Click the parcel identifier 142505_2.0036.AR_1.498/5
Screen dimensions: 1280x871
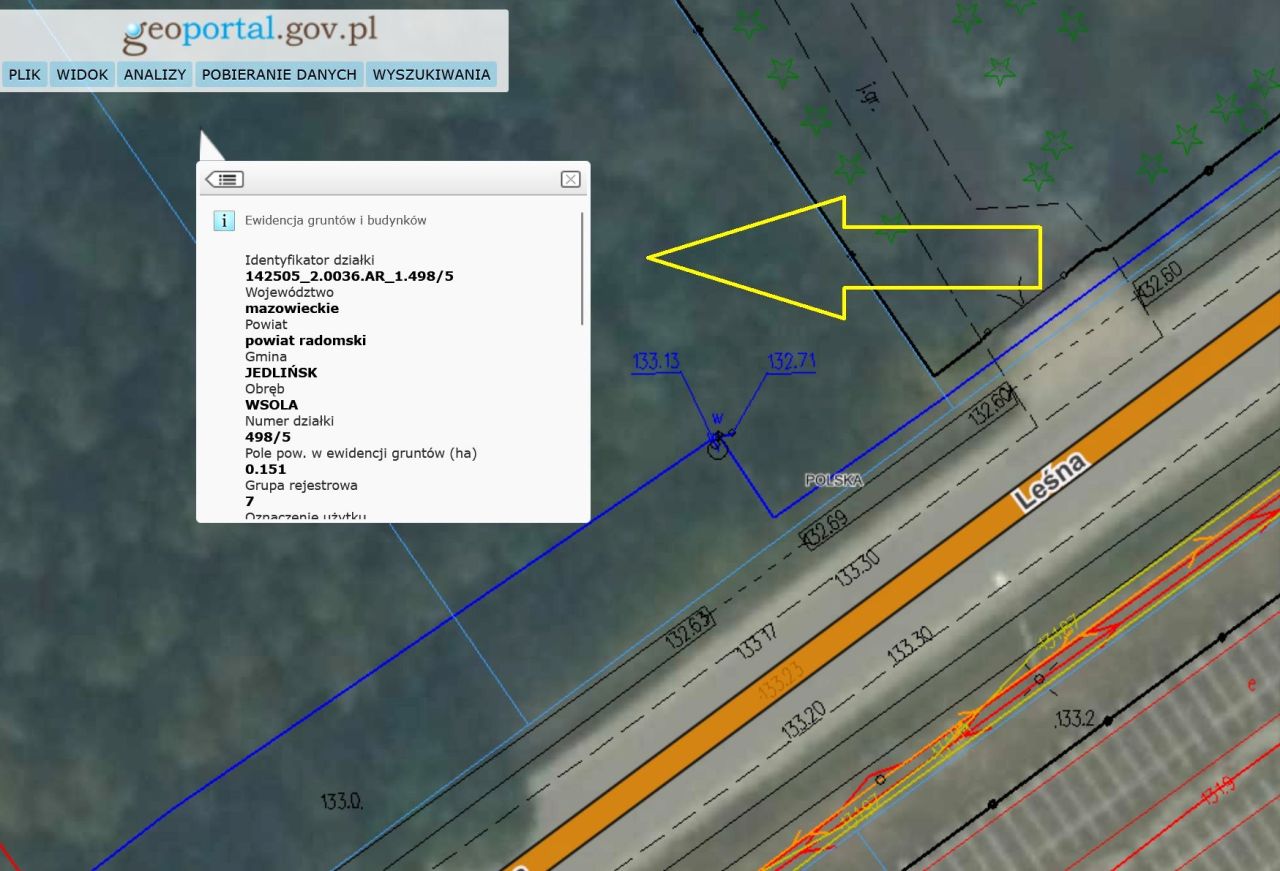pos(349,276)
